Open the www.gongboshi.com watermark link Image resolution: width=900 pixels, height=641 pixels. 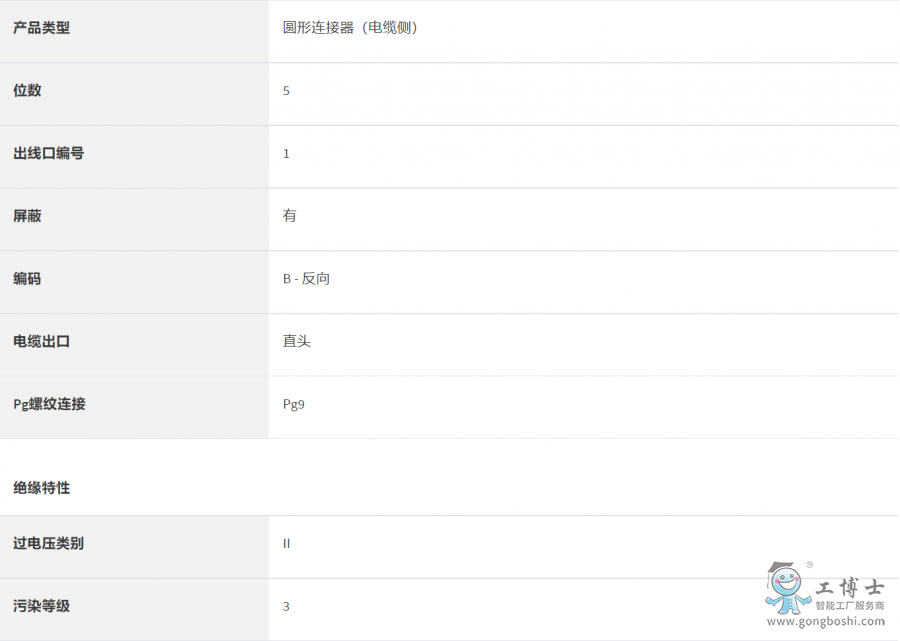click(824, 622)
